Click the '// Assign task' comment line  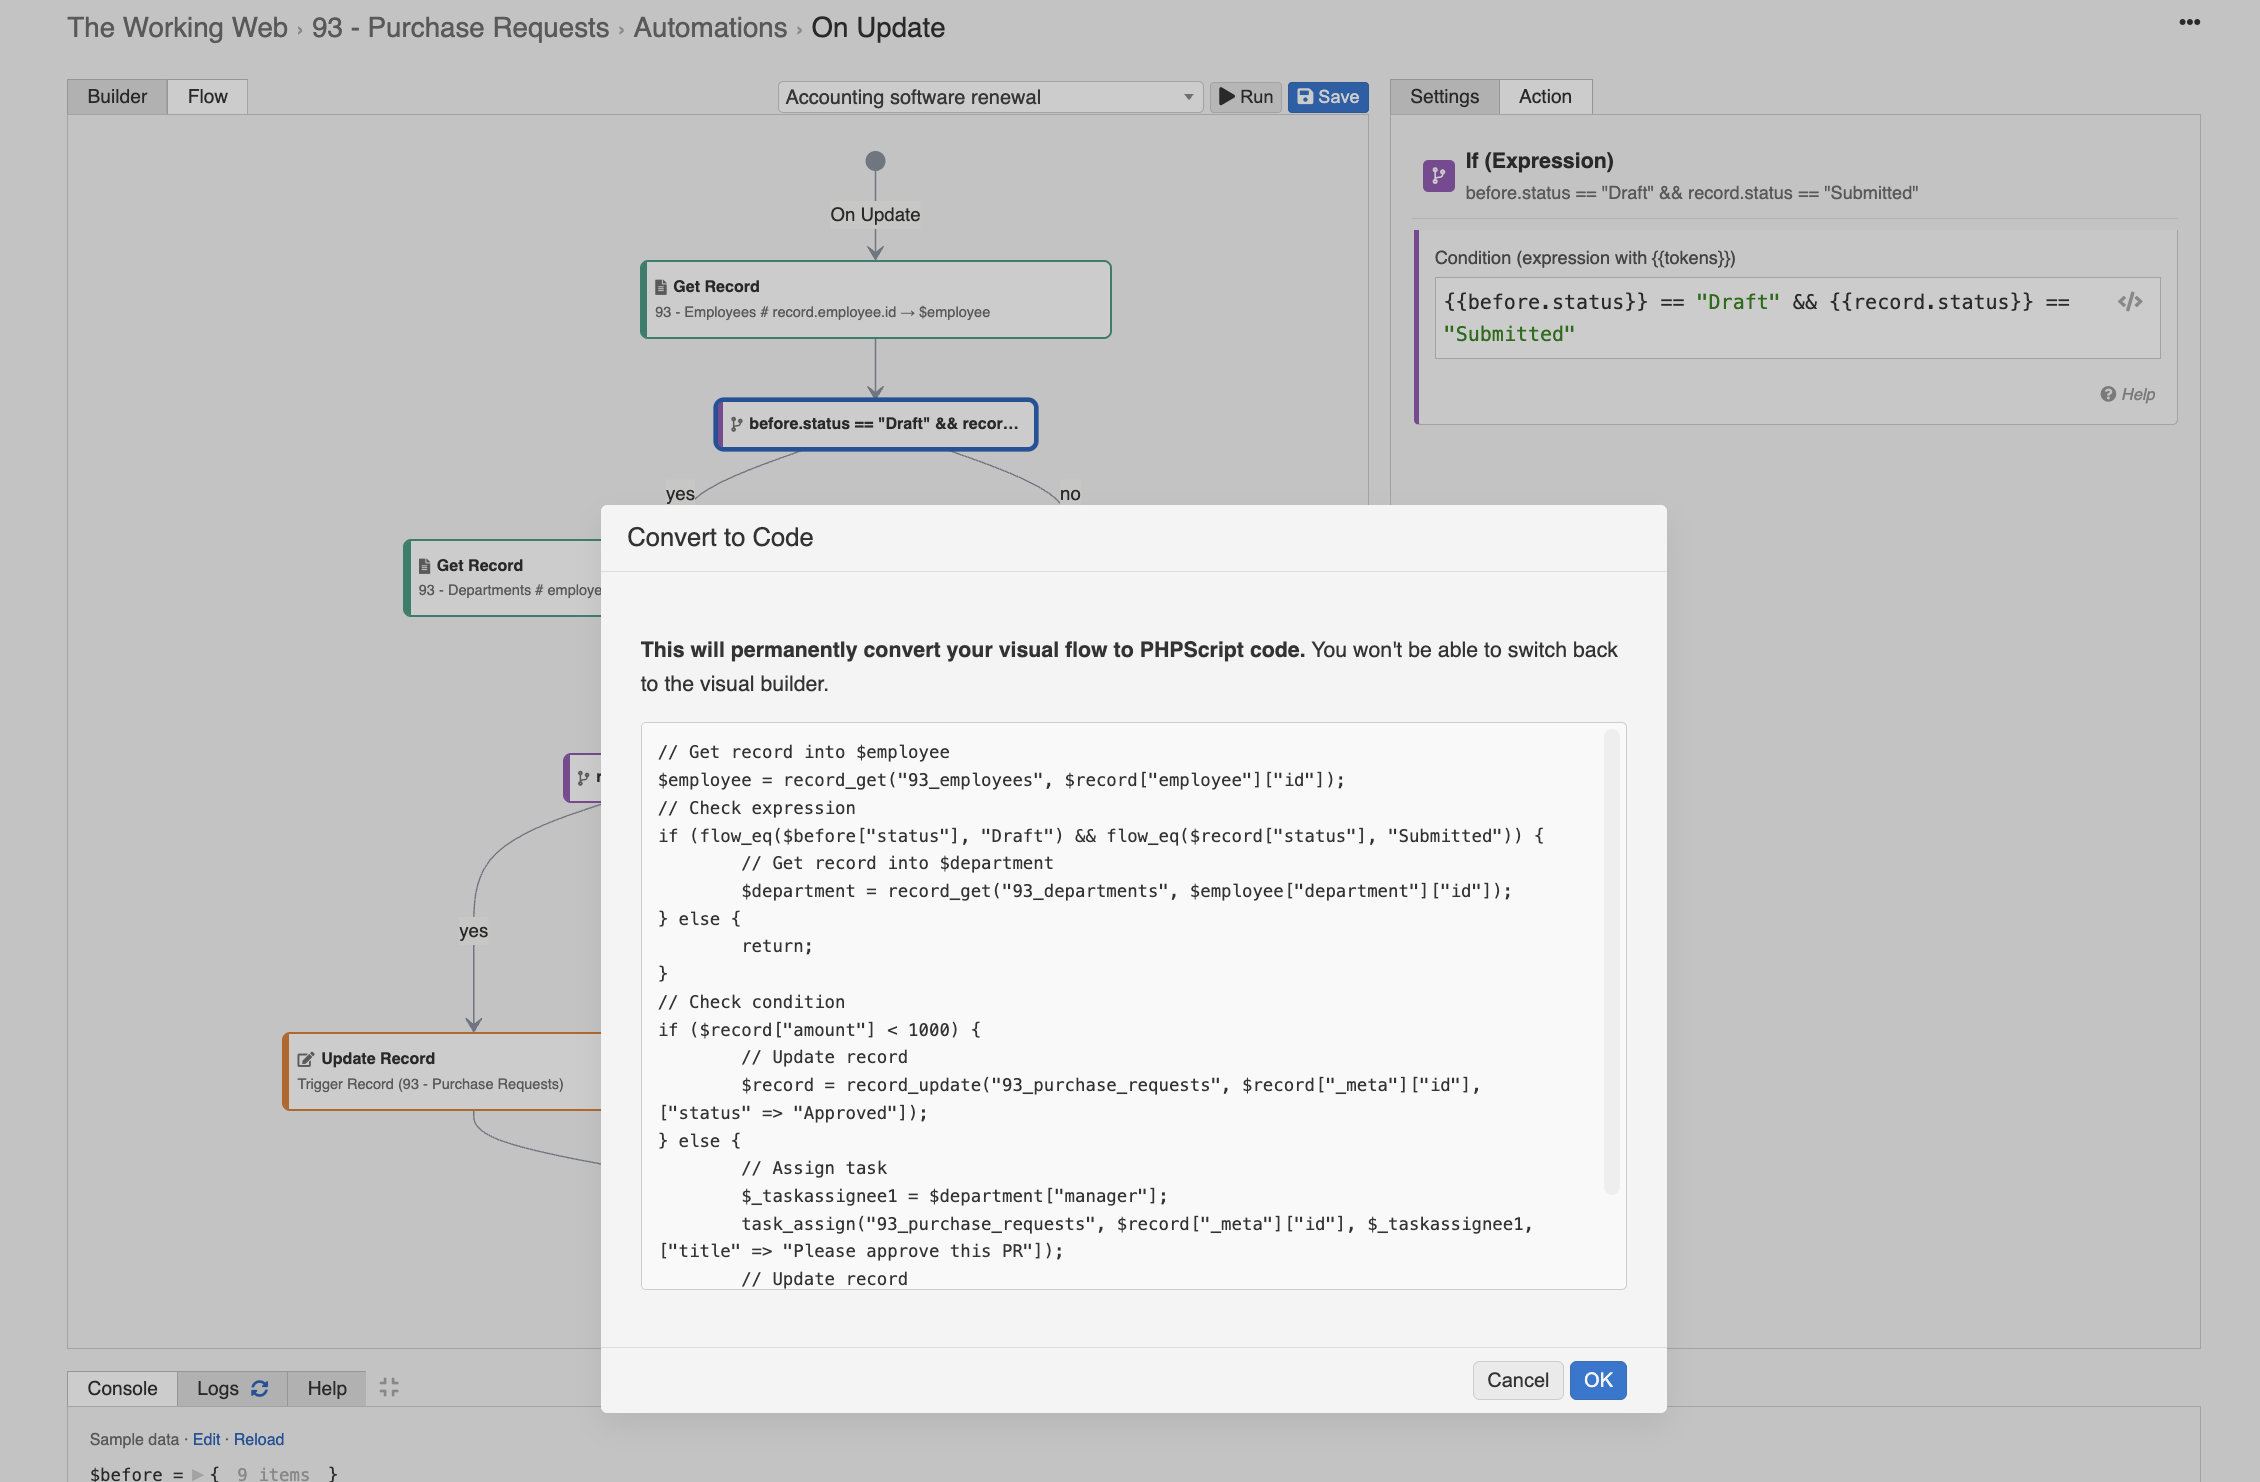tap(814, 1168)
